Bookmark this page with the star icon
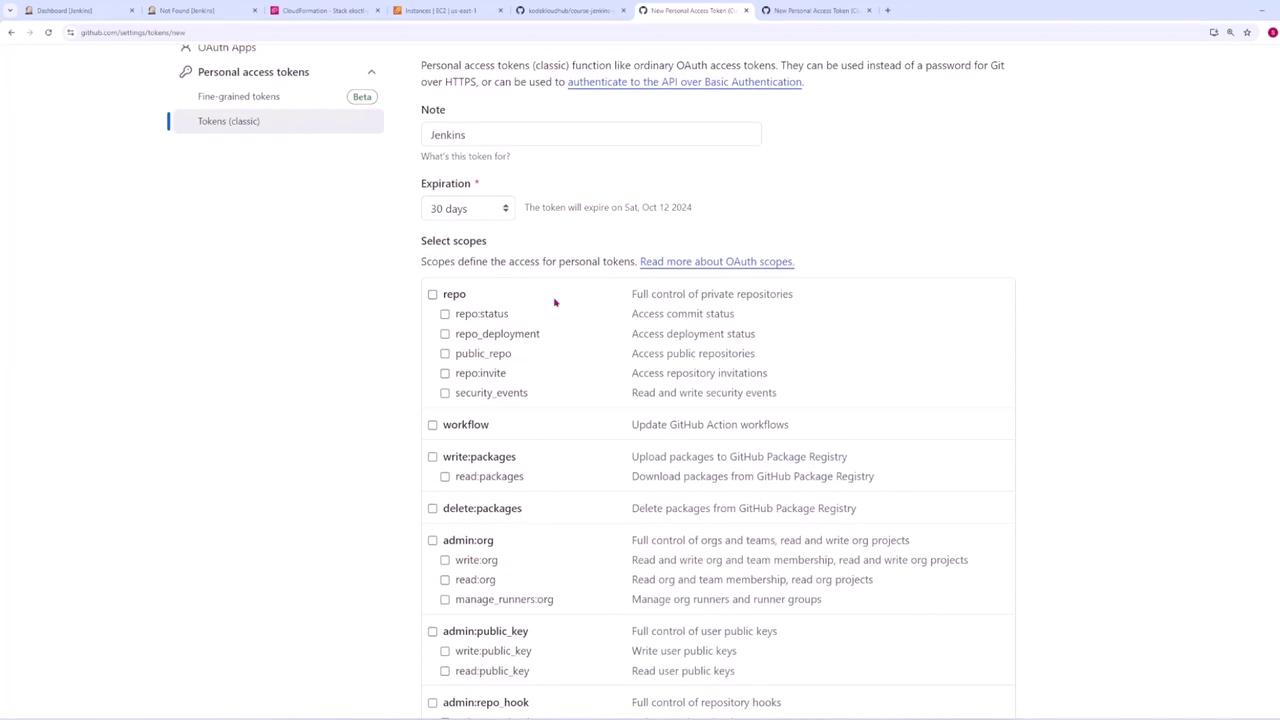This screenshot has height=720, width=1280. [x=1247, y=32]
